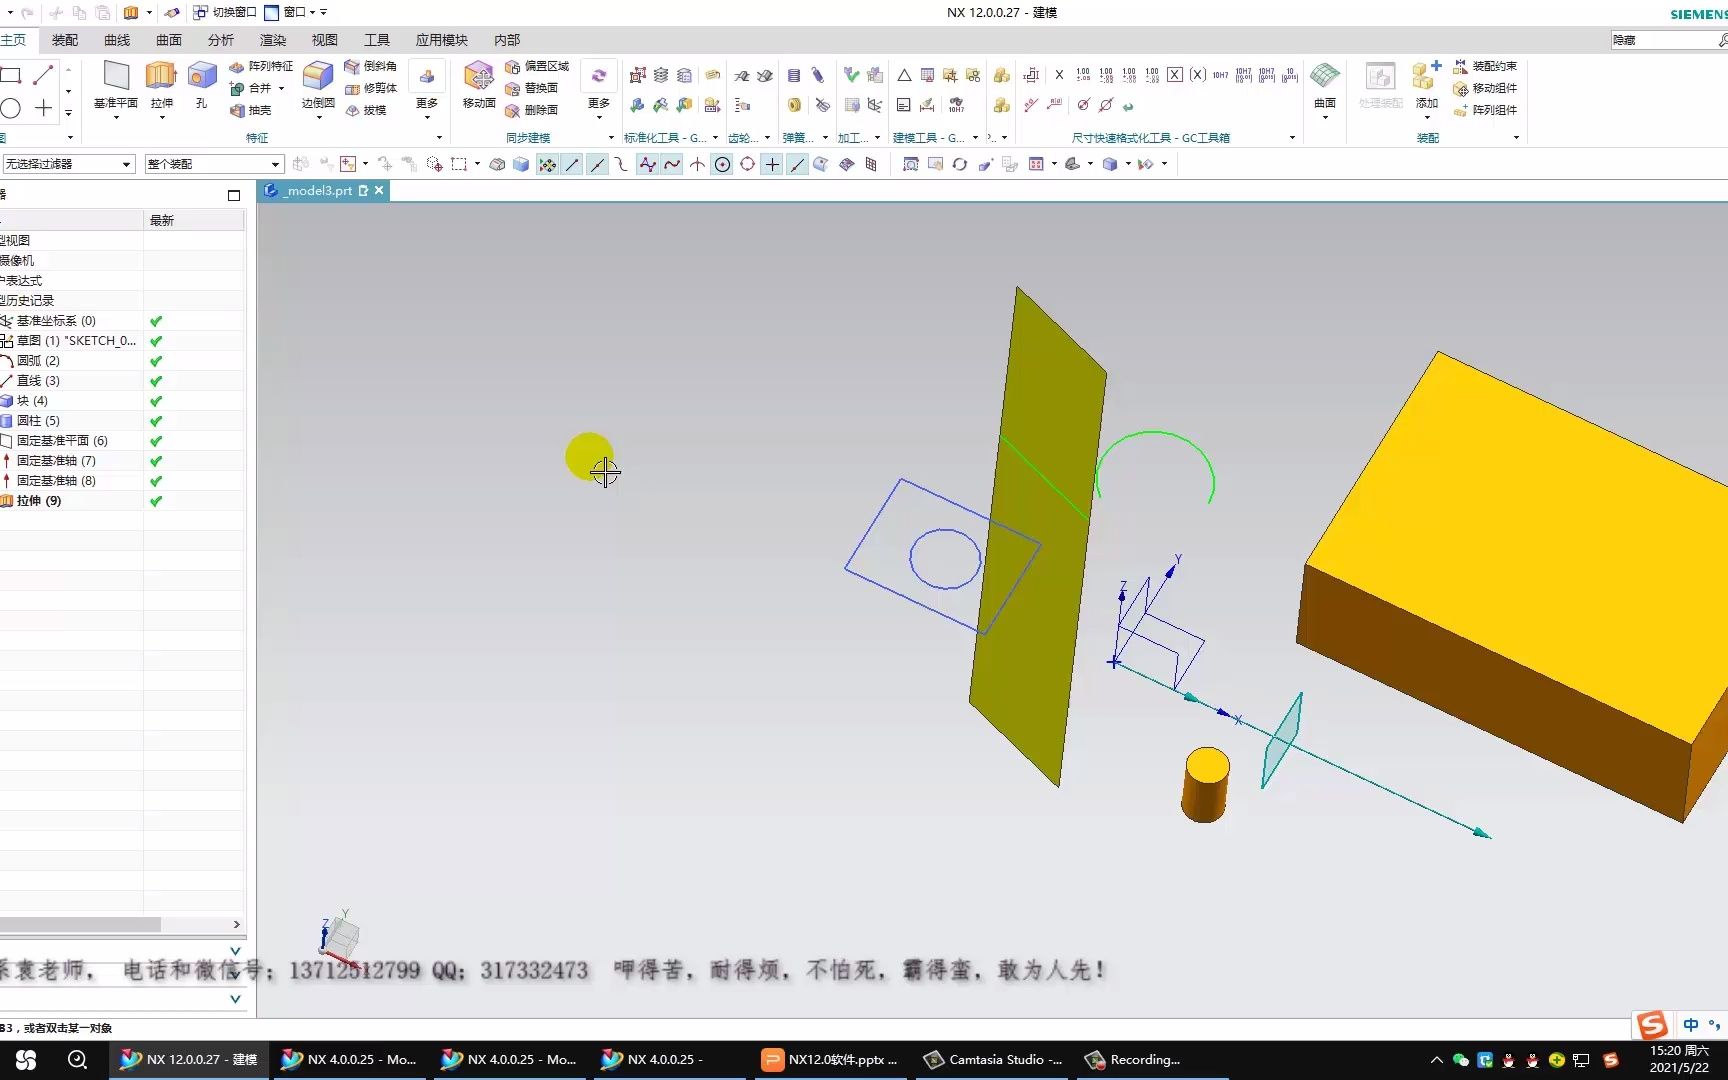Open the Camtasia Studio taskbar window
Screen dimensions: 1728x1080
(x=992, y=1059)
